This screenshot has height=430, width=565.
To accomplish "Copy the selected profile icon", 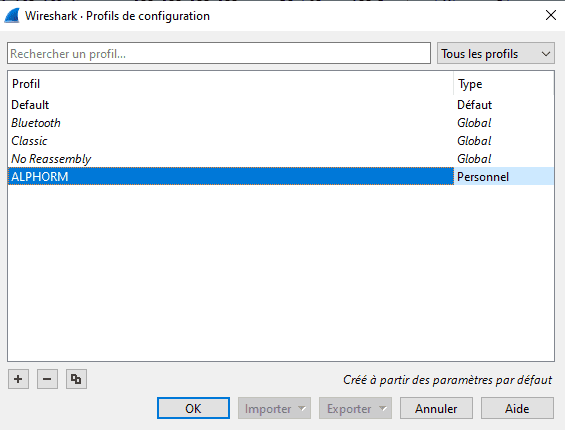I will [x=76, y=379].
